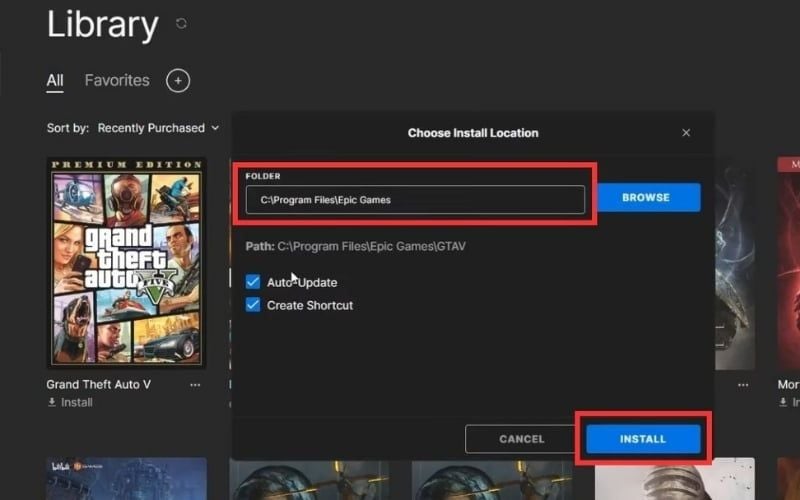Image resolution: width=800 pixels, height=500 pixels.
Task: Disable the Auto-Update checkbox
Action: click(x=253, y=282)
